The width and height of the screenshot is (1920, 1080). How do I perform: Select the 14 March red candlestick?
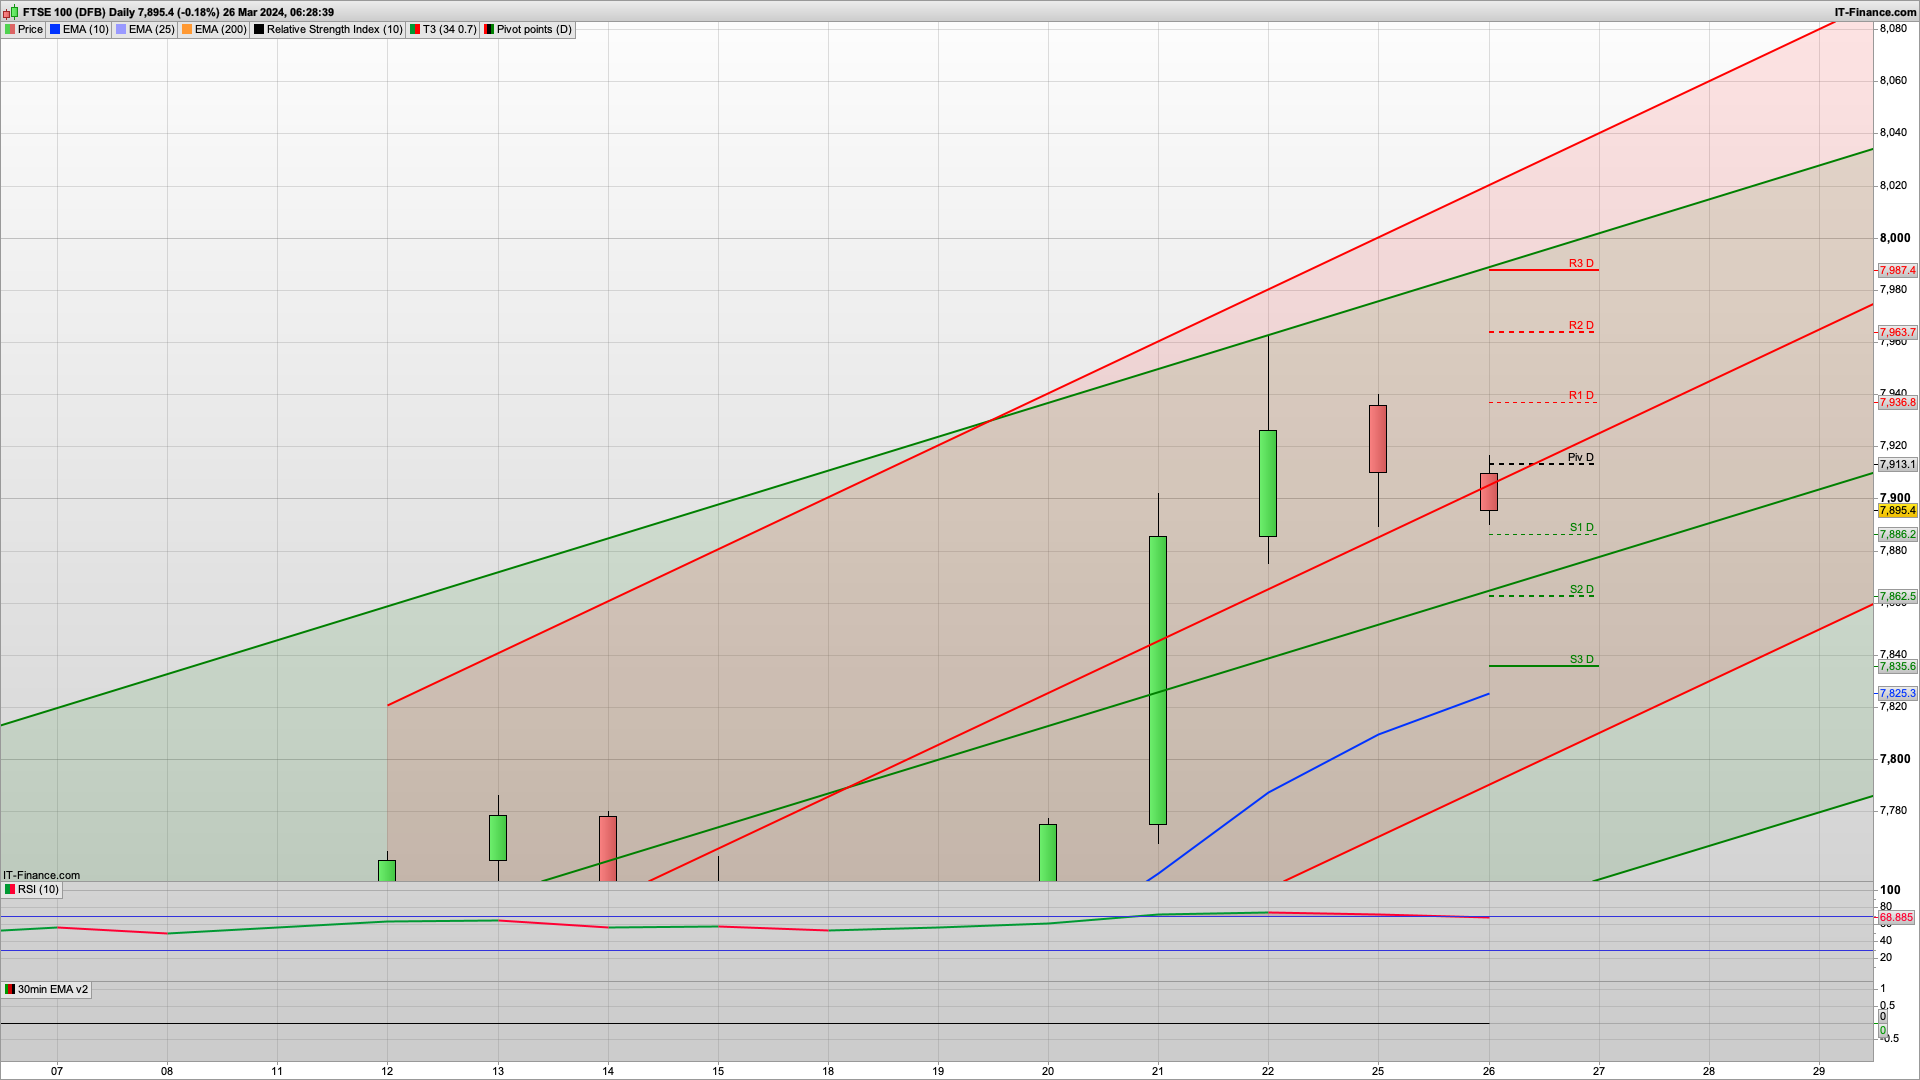(x=608, y=848)
